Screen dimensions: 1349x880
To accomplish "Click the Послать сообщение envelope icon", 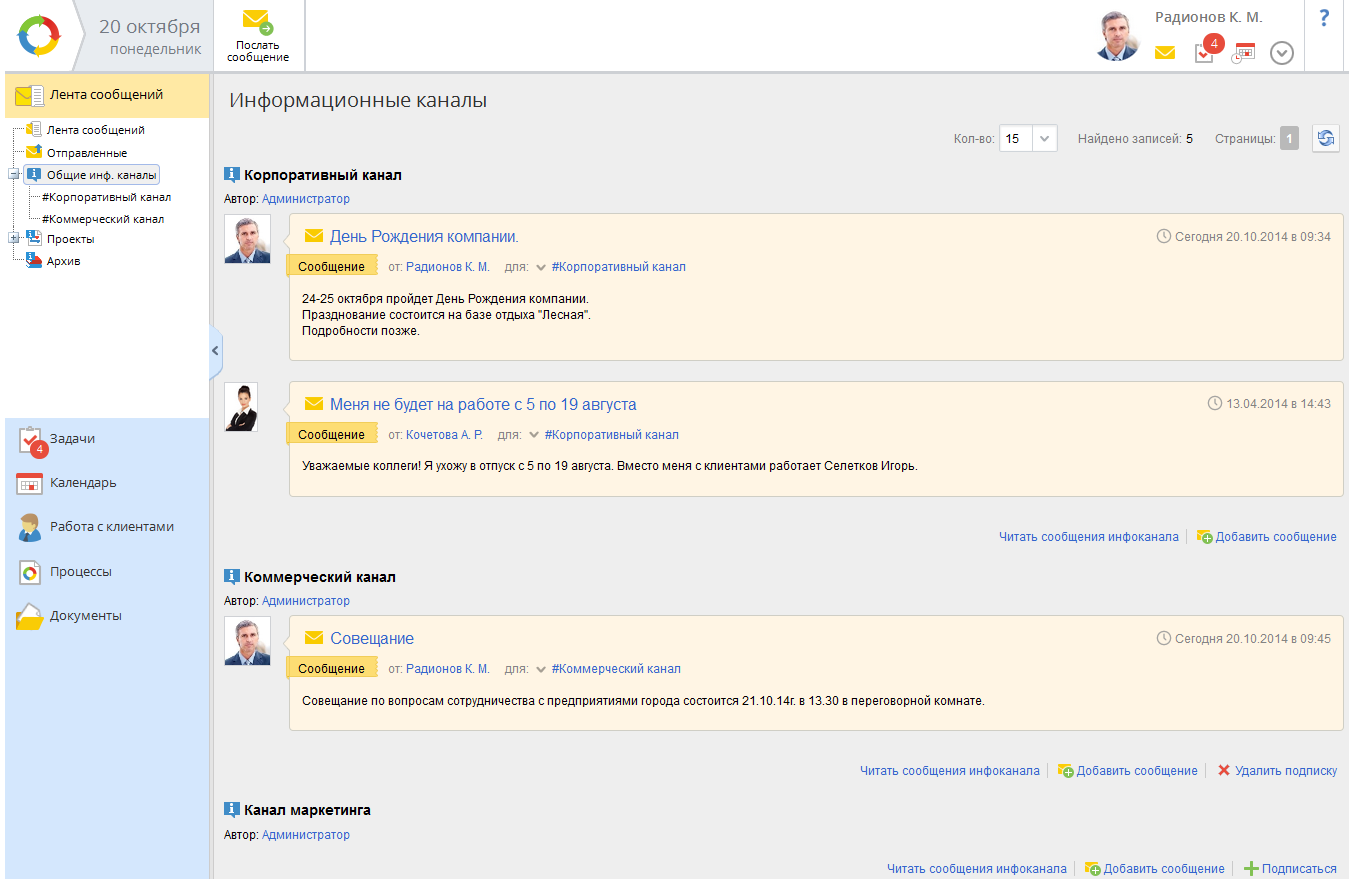I will pos(257,21).
